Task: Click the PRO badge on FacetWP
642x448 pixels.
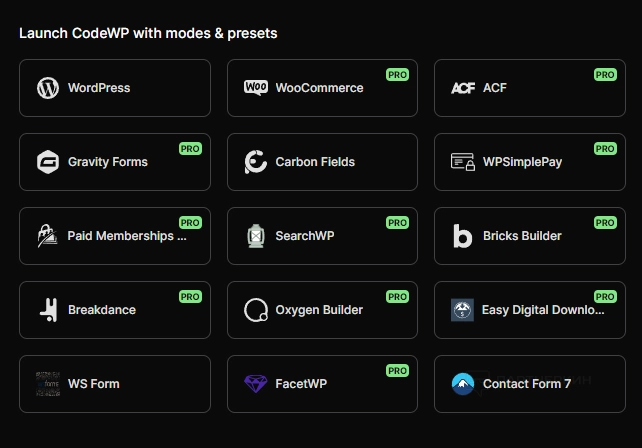Action: [397, 371]
